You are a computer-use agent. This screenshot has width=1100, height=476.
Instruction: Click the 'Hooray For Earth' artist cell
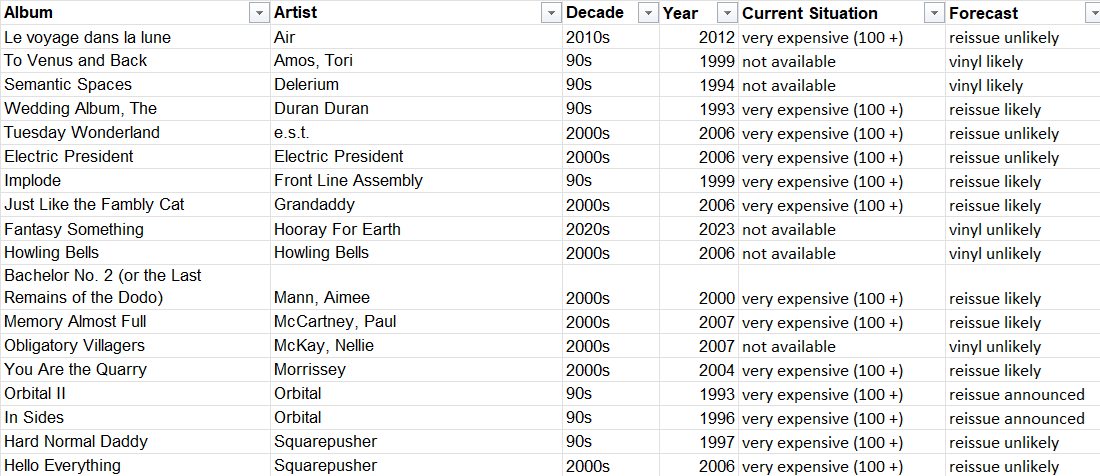click(416, 229)
